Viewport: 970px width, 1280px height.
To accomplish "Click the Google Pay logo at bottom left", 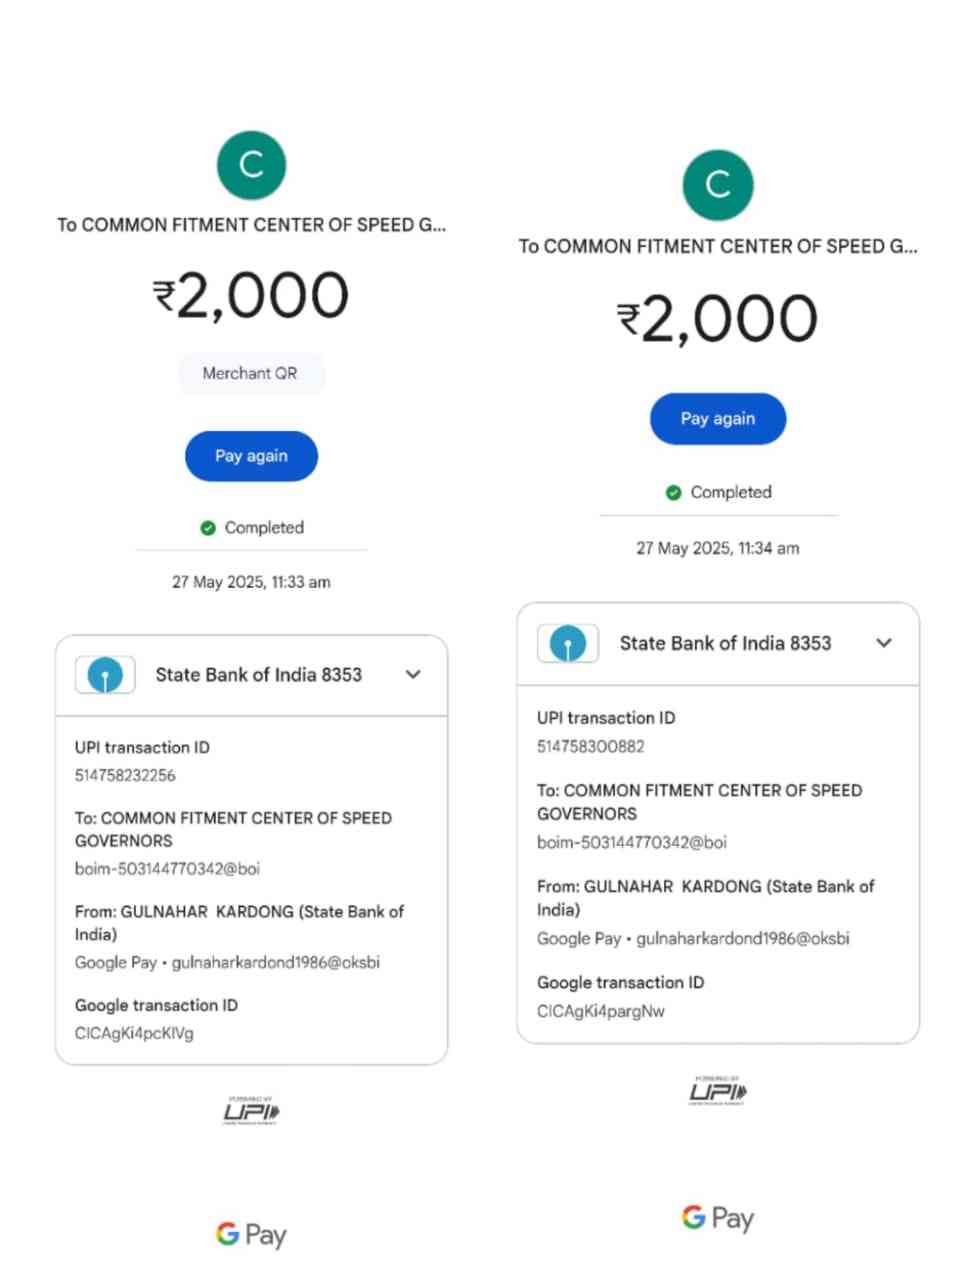I will click(251, 1235).
